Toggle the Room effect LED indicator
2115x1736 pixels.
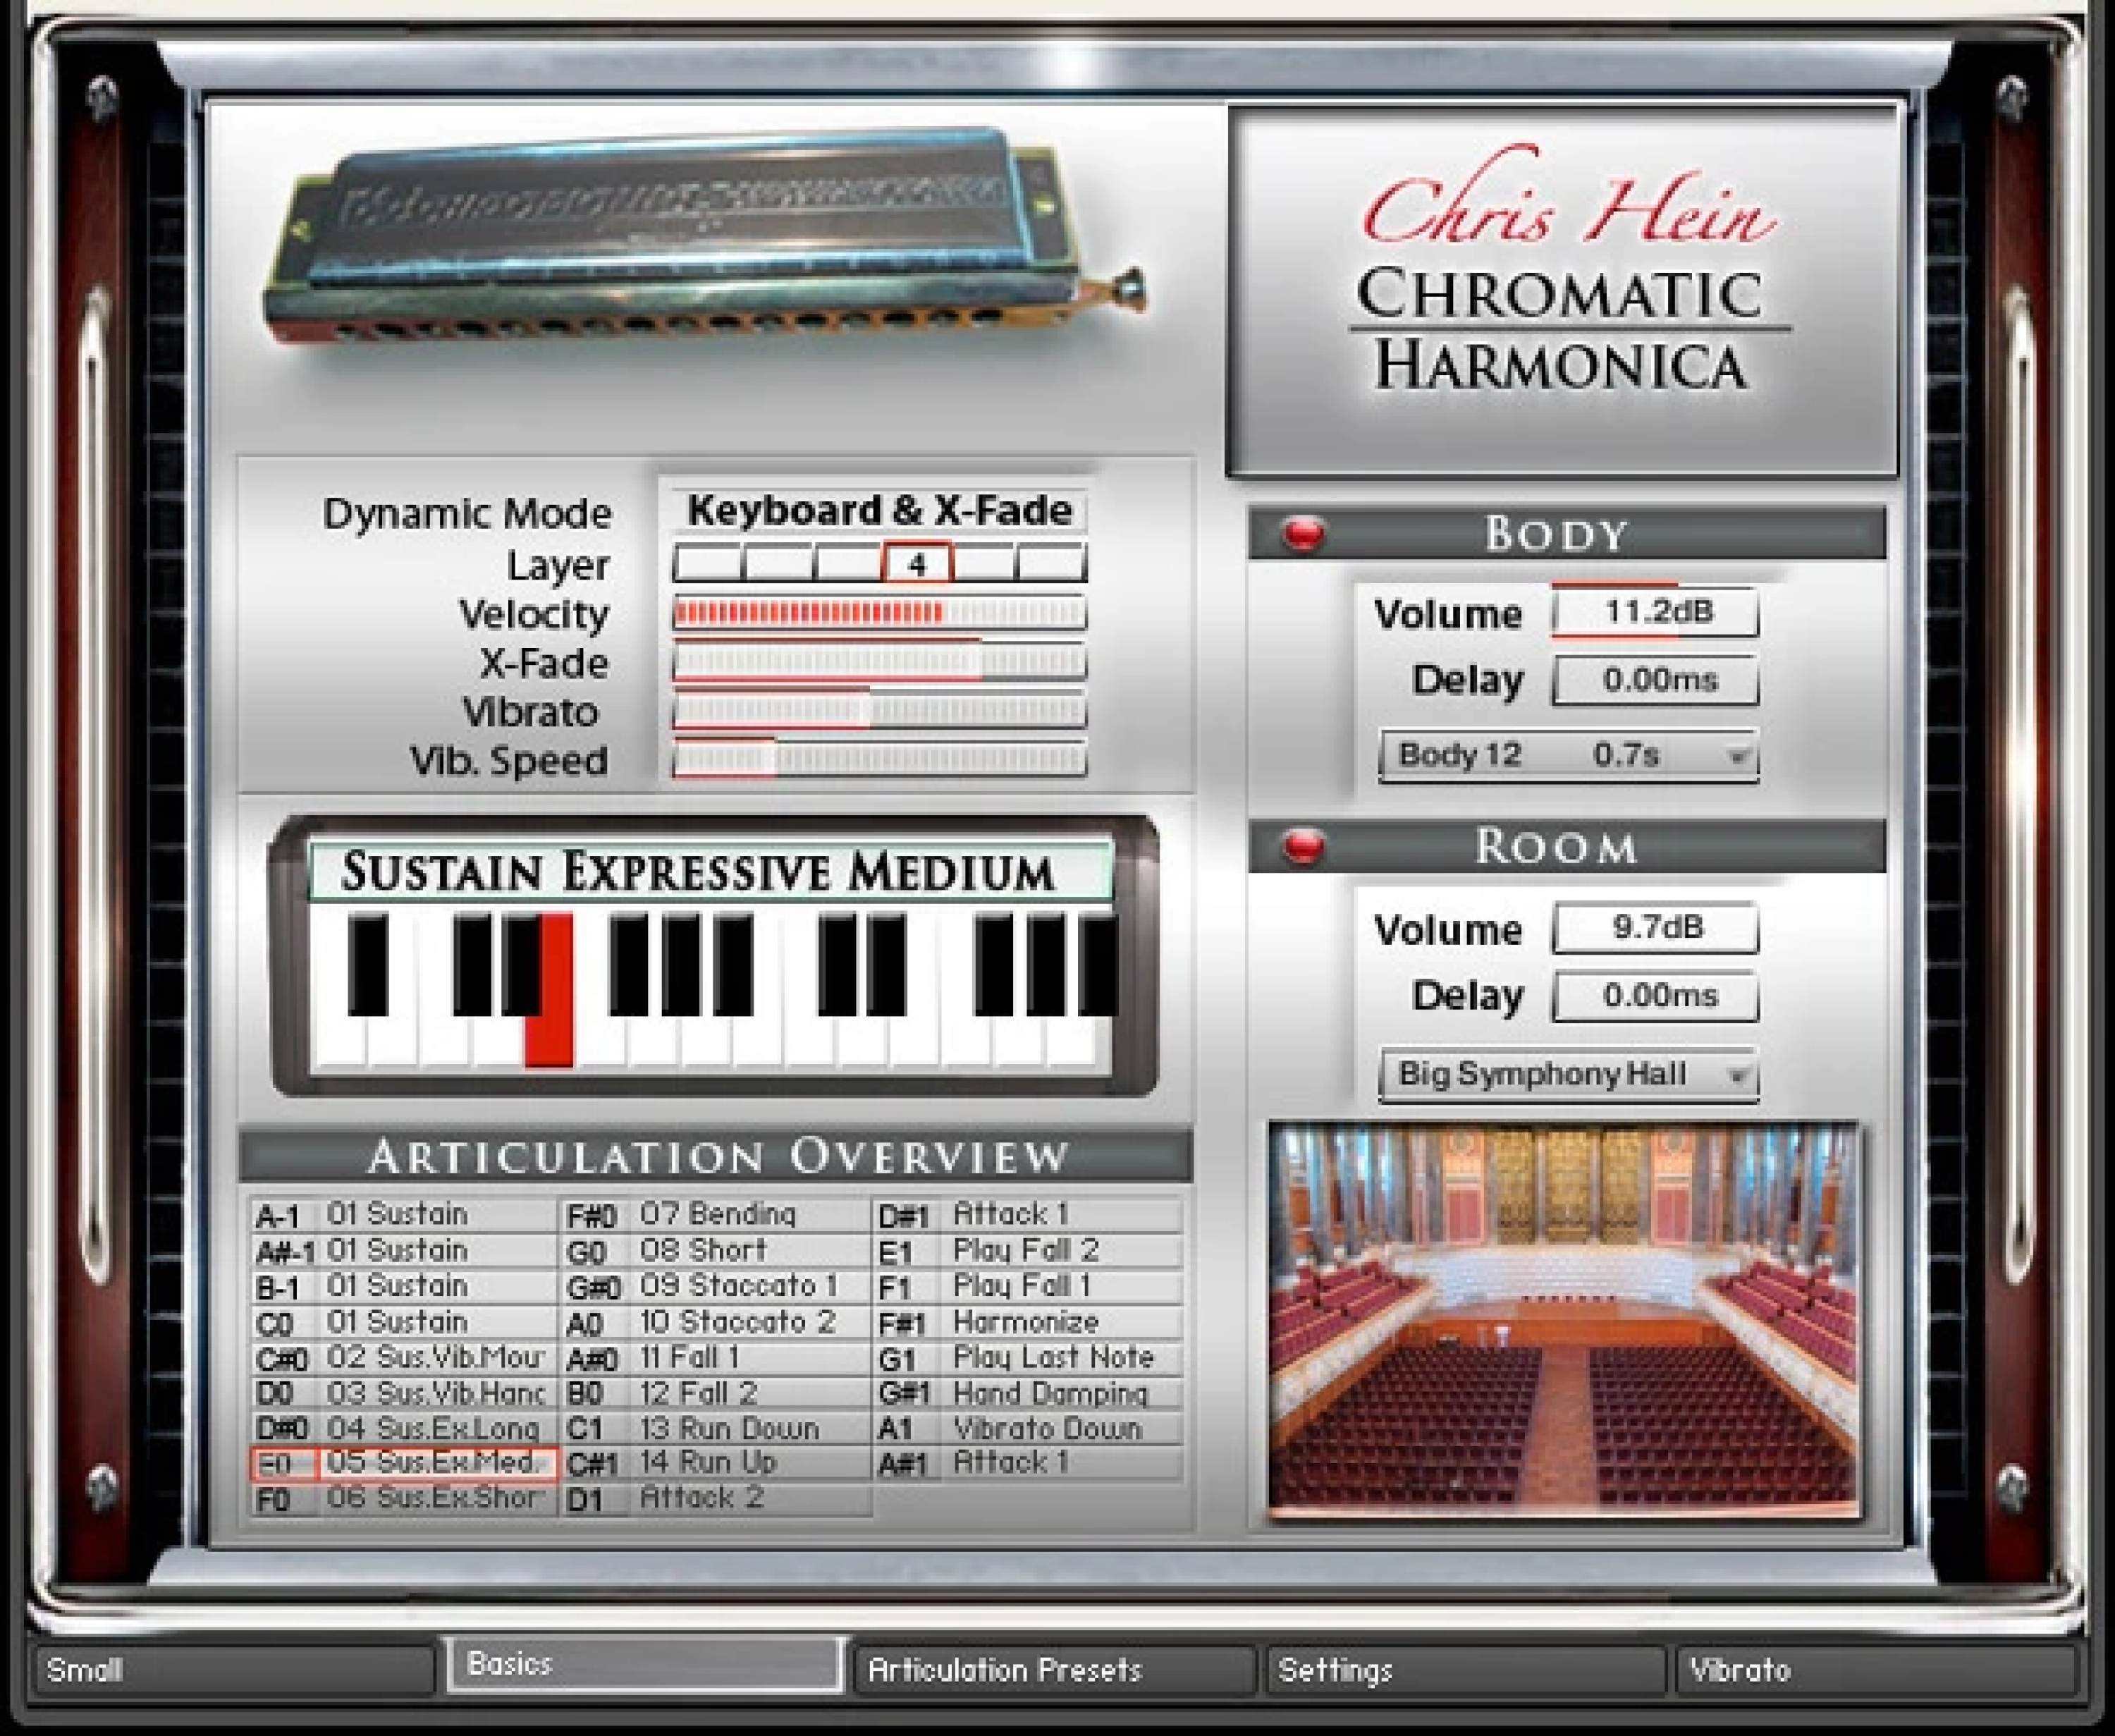[1306, 847]
